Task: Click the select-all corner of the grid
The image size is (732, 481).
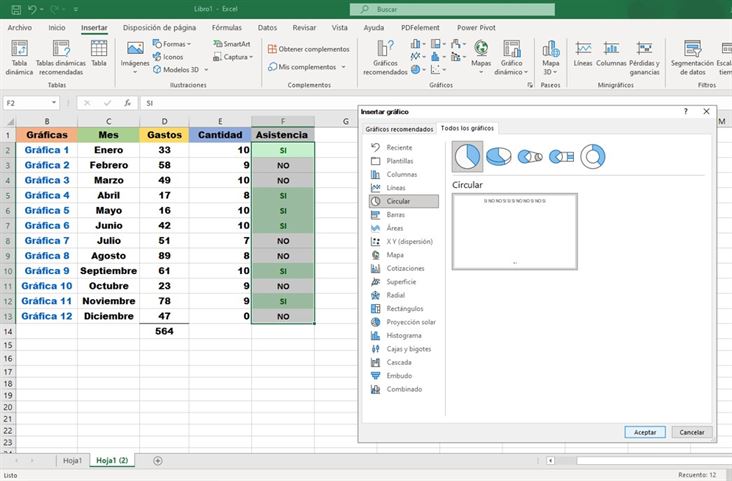Action: pyautogui.click(x=10, y=121)
